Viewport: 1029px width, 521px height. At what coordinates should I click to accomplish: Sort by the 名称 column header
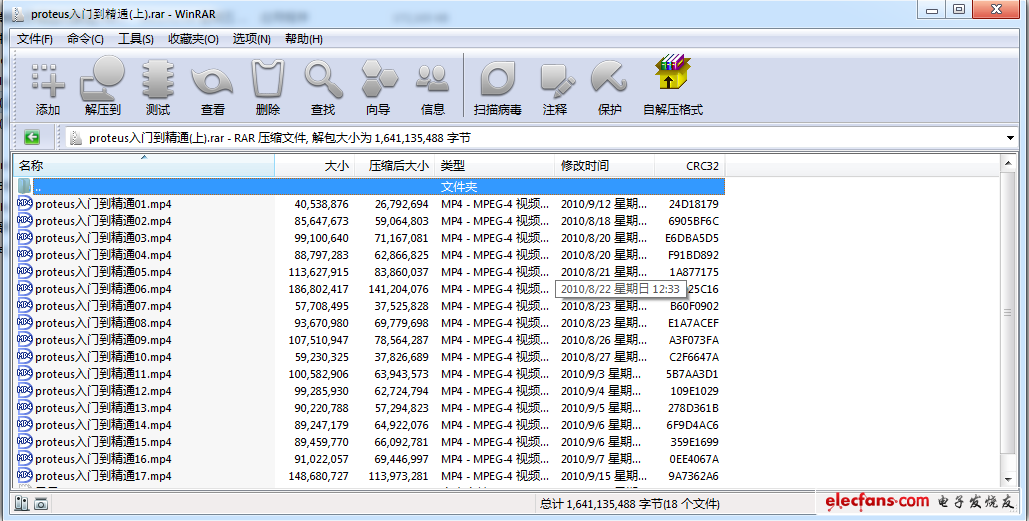(x=144, y=165)
